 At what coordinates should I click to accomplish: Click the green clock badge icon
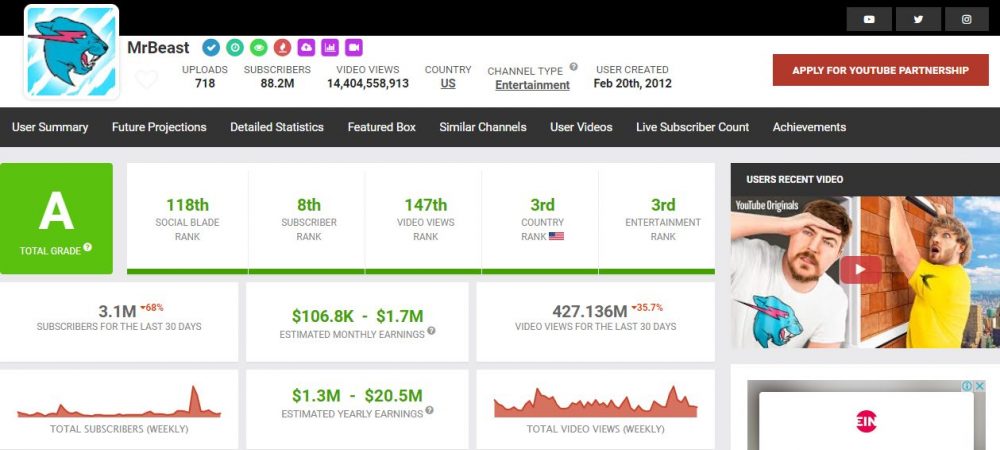[235, 47]
